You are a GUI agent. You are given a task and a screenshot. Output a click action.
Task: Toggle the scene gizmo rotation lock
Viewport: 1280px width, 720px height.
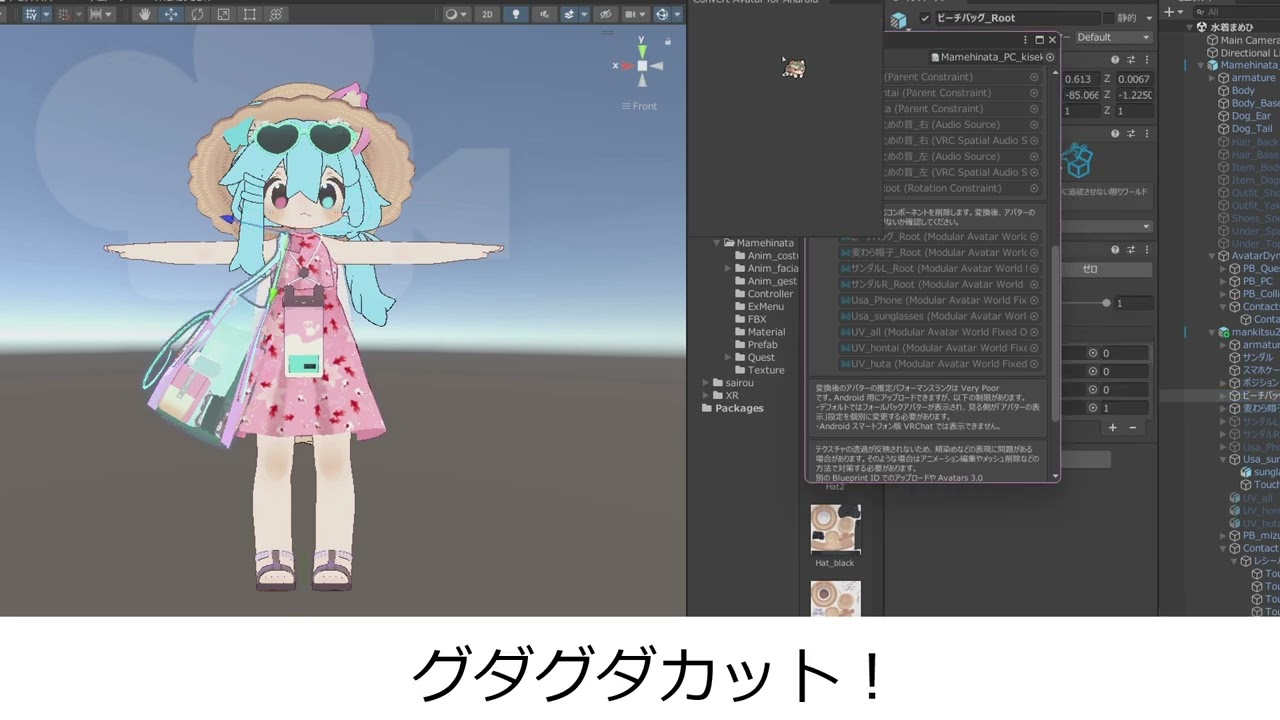coord(669,42)
